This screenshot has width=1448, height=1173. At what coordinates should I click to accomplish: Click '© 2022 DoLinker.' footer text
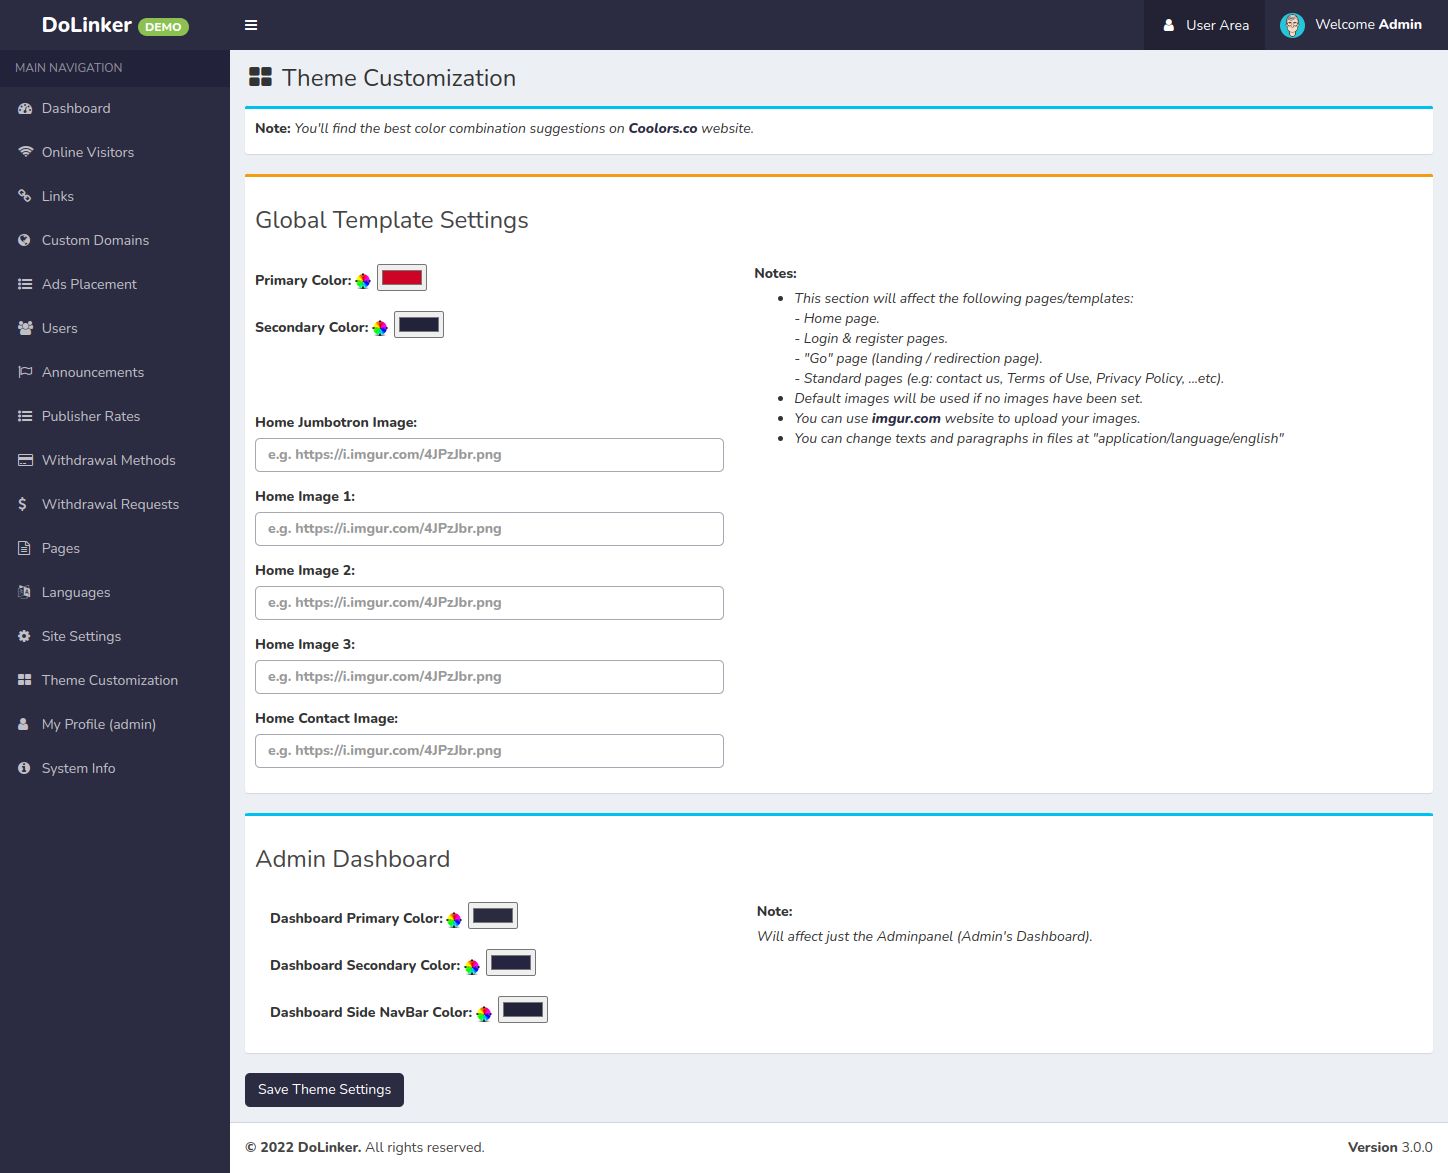(303, 1147)
